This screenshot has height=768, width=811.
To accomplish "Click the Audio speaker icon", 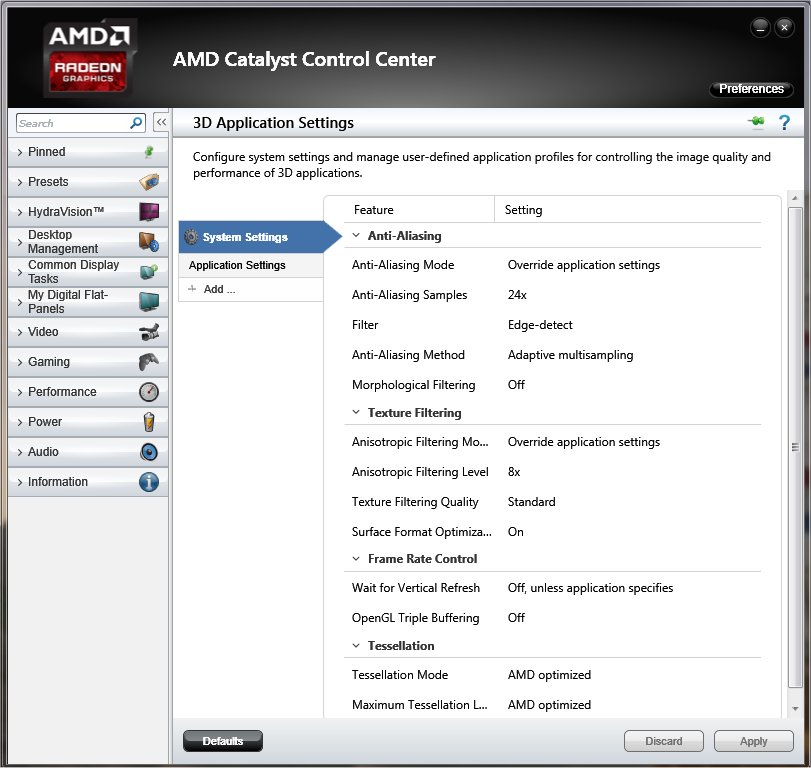I will [x=148, y=452].
